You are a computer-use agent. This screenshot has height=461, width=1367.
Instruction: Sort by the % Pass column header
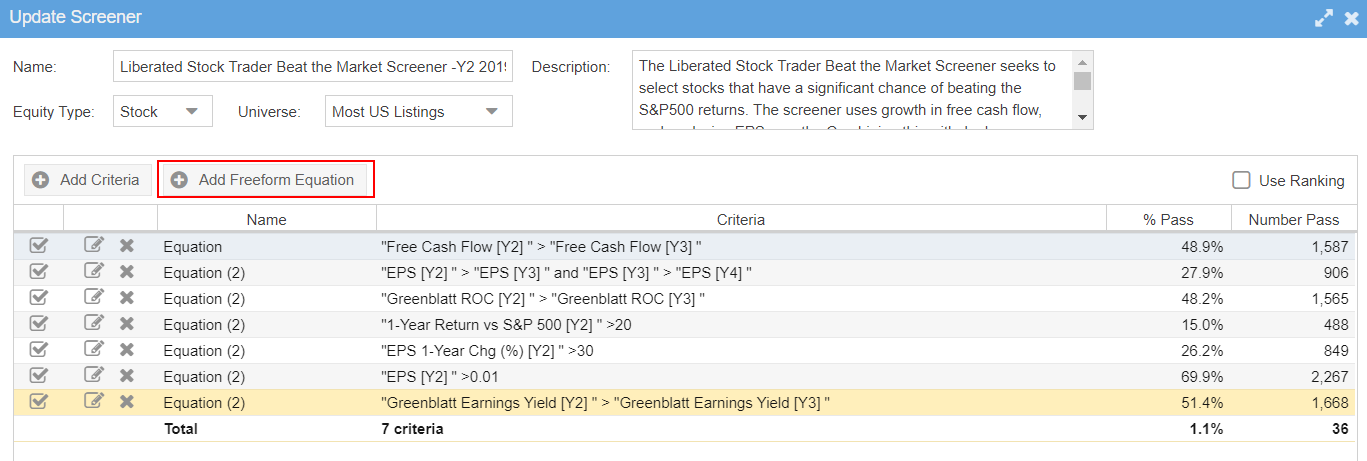click(x=1168, y=220)
